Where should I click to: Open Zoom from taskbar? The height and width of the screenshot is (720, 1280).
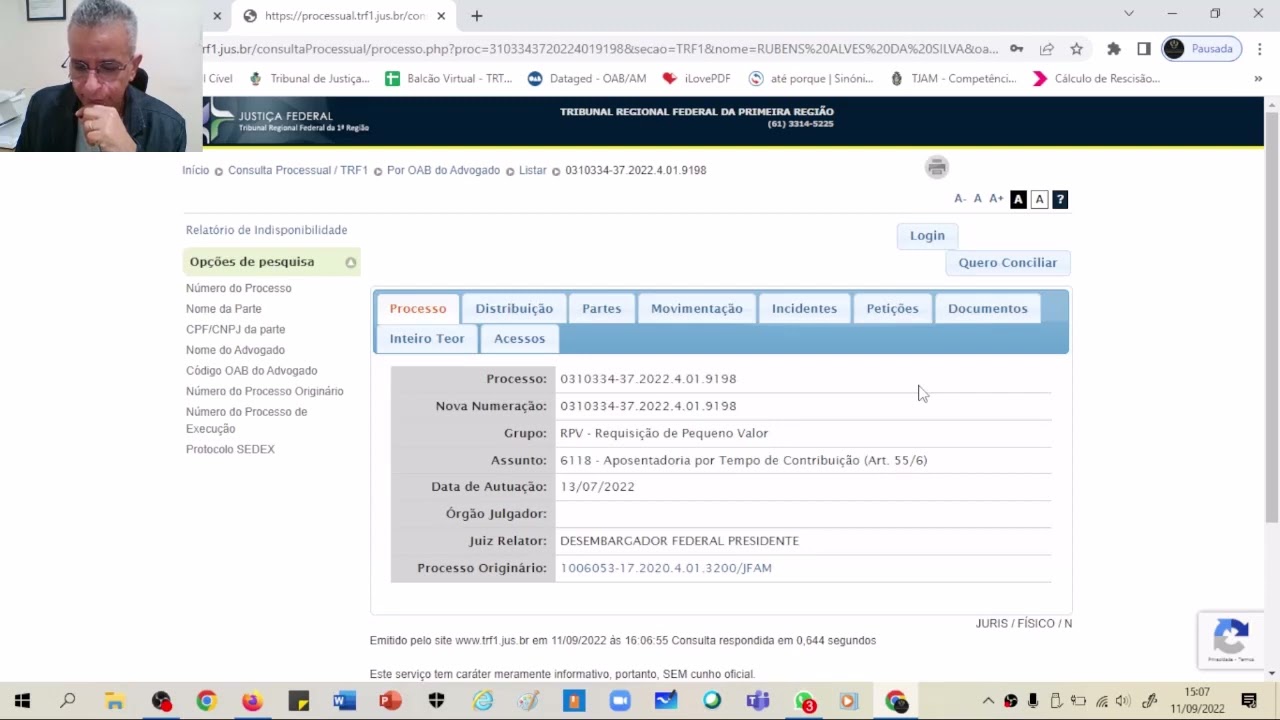tap(620, 701)
